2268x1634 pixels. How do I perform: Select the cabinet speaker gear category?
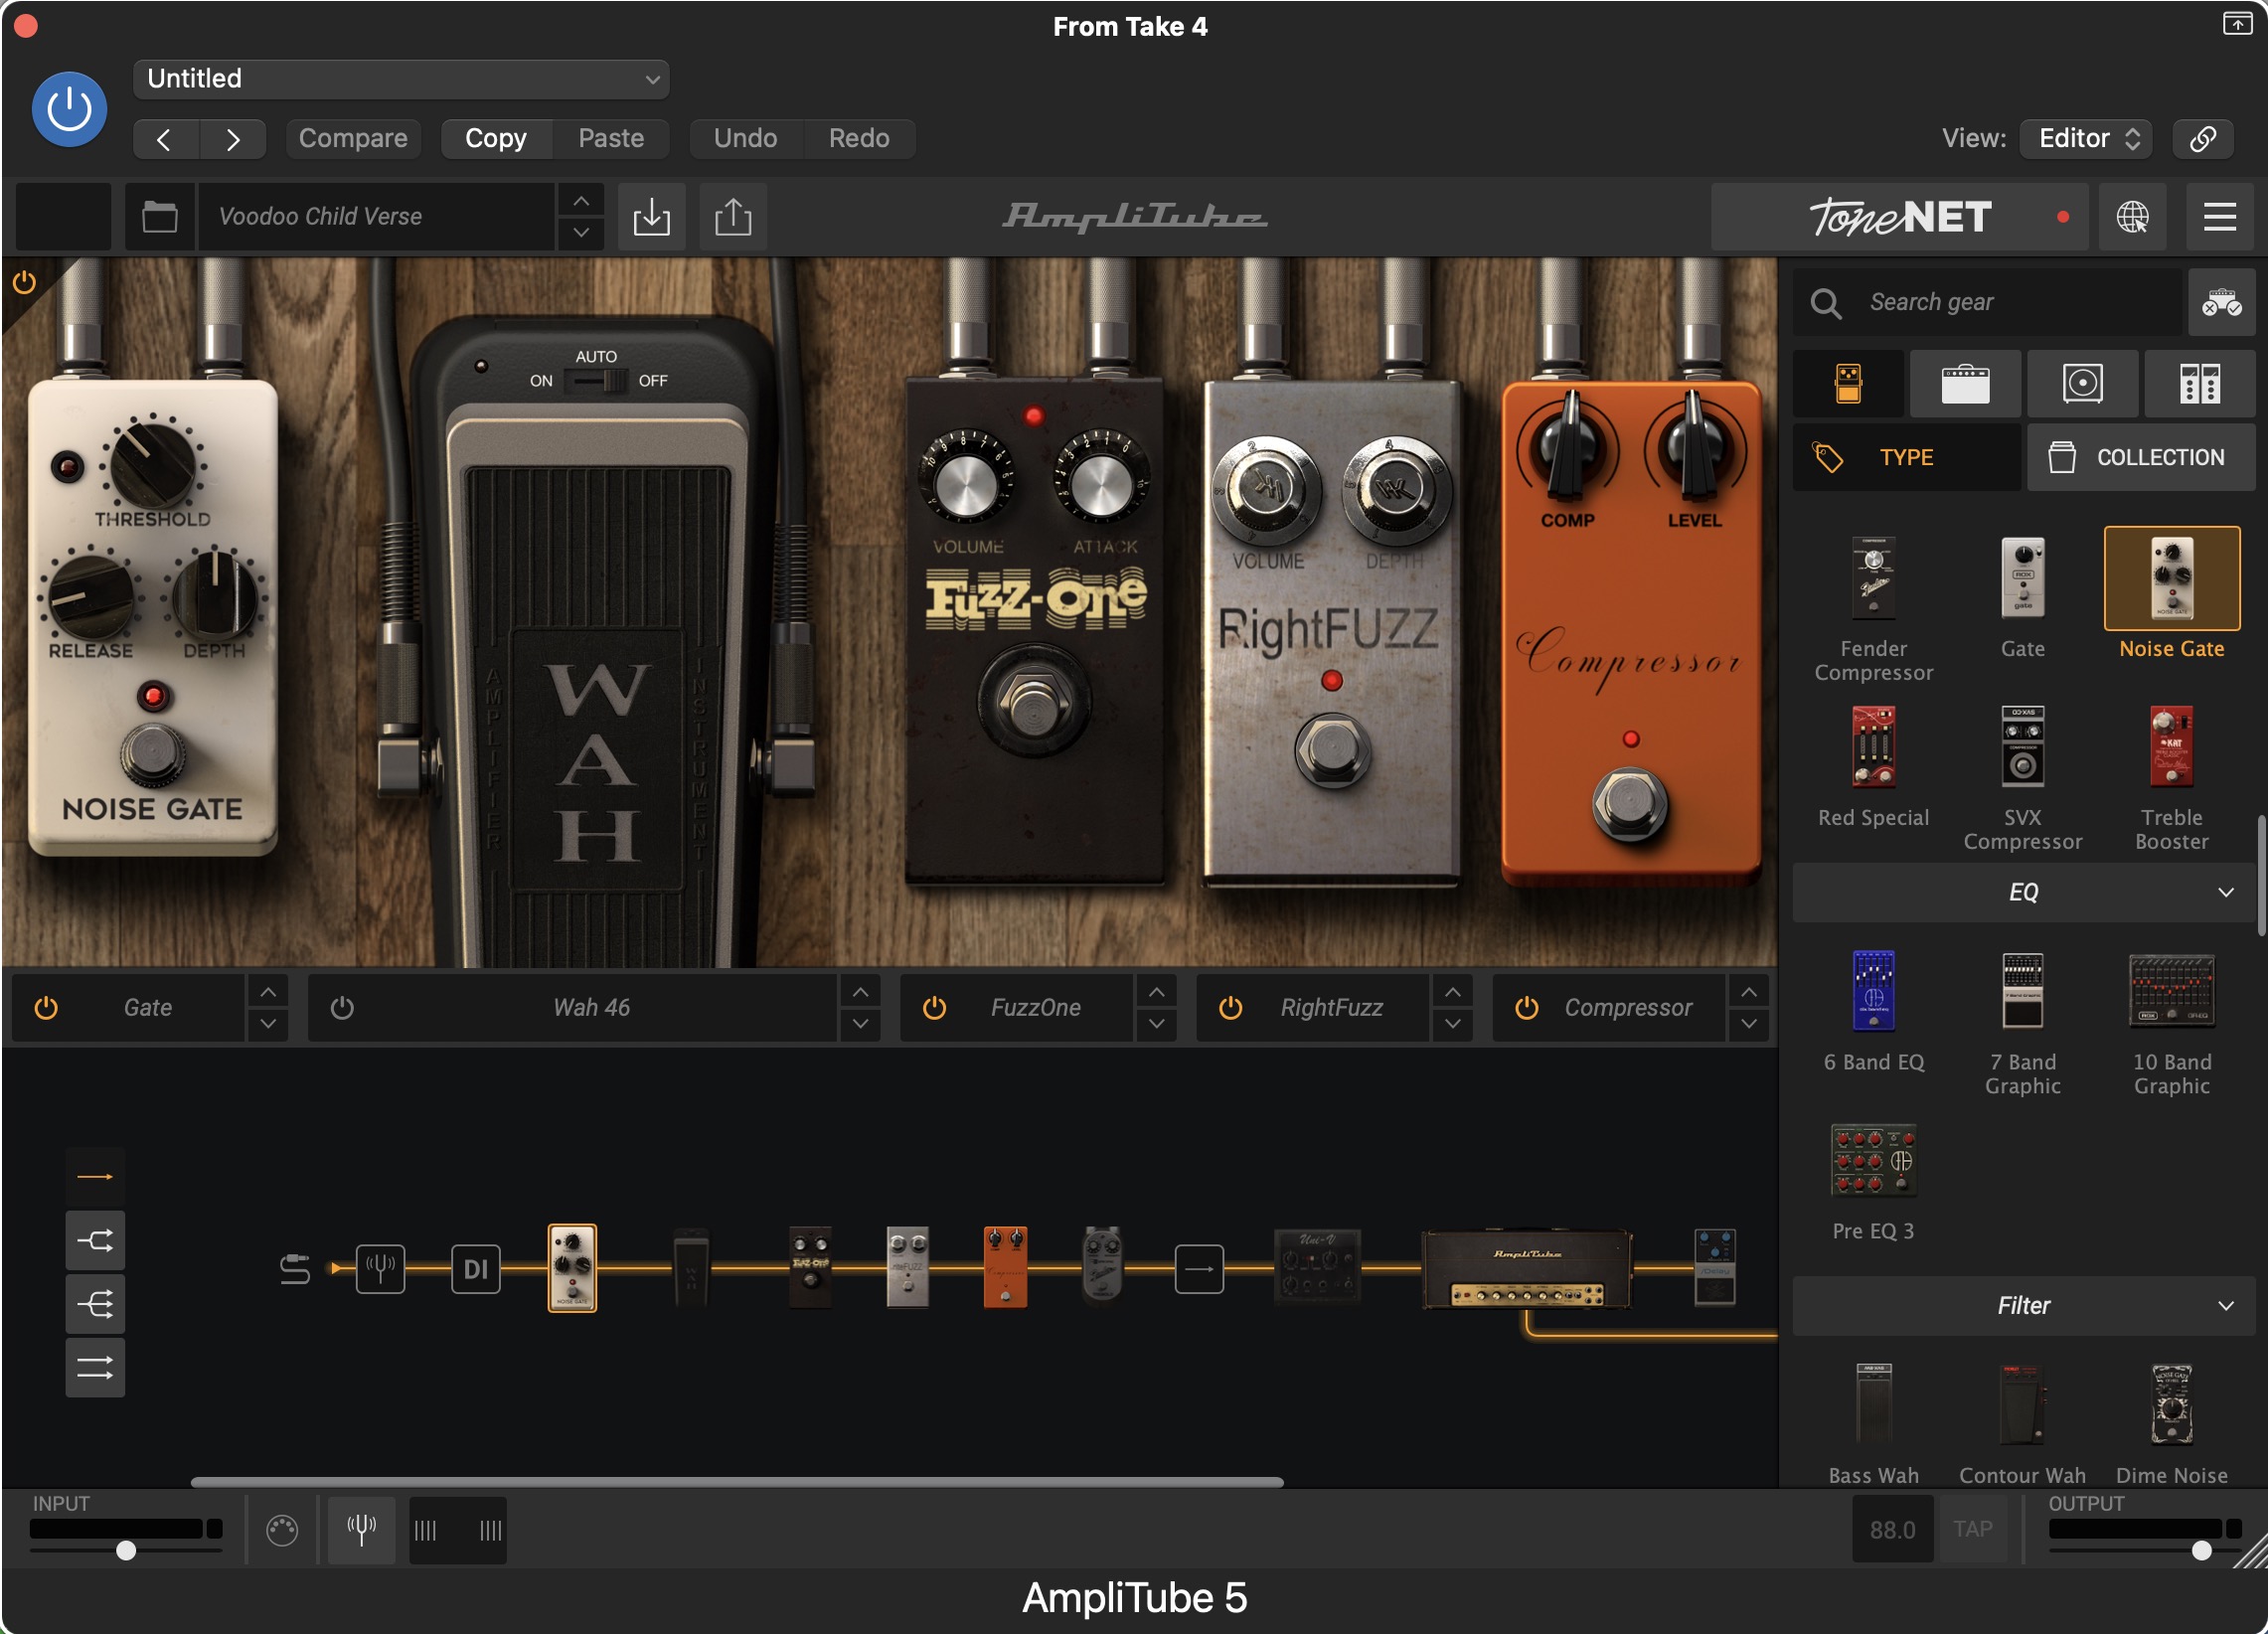click(x=2082, y=384)
